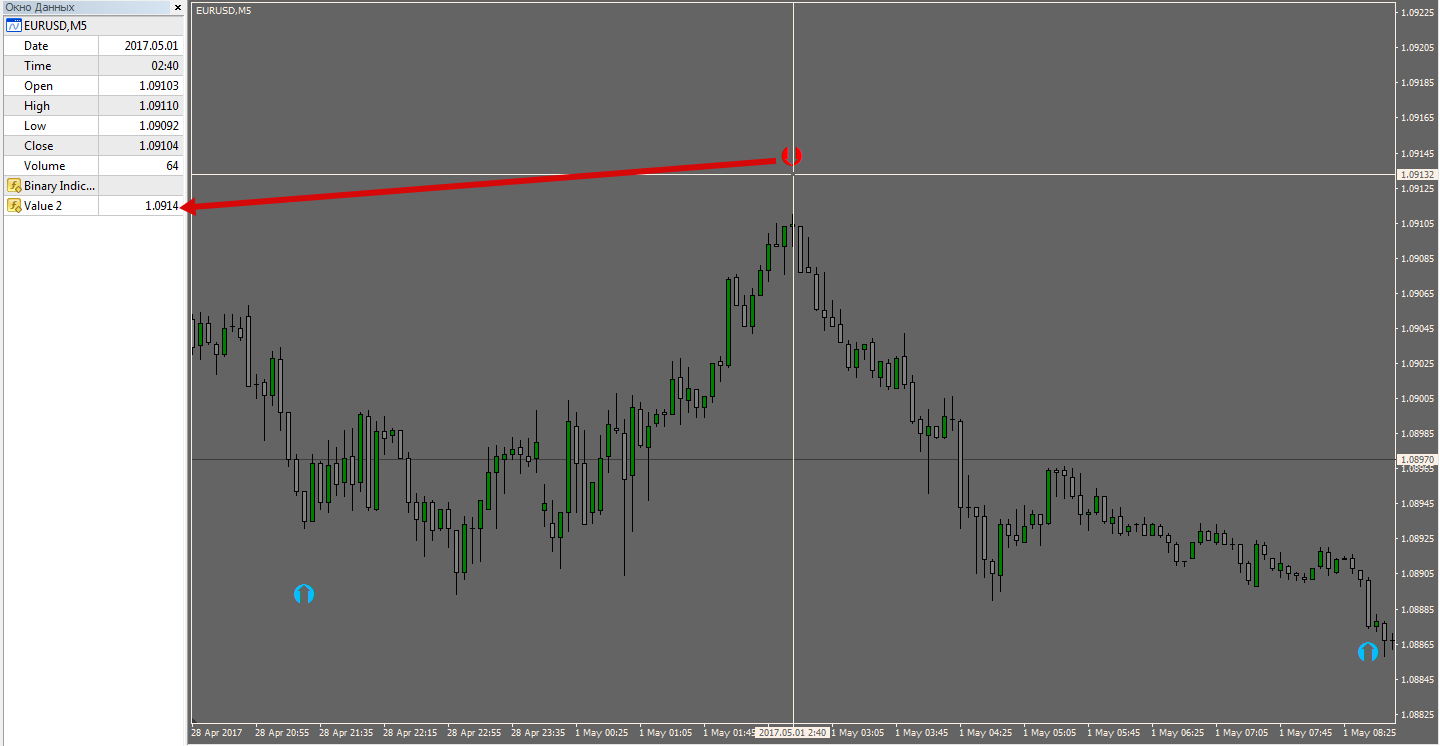Click the Open value 1.09103

pos(159,86)
